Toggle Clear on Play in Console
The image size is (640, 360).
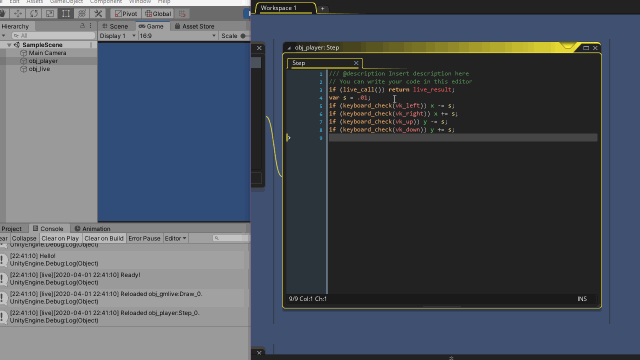(x=60, y=238)
